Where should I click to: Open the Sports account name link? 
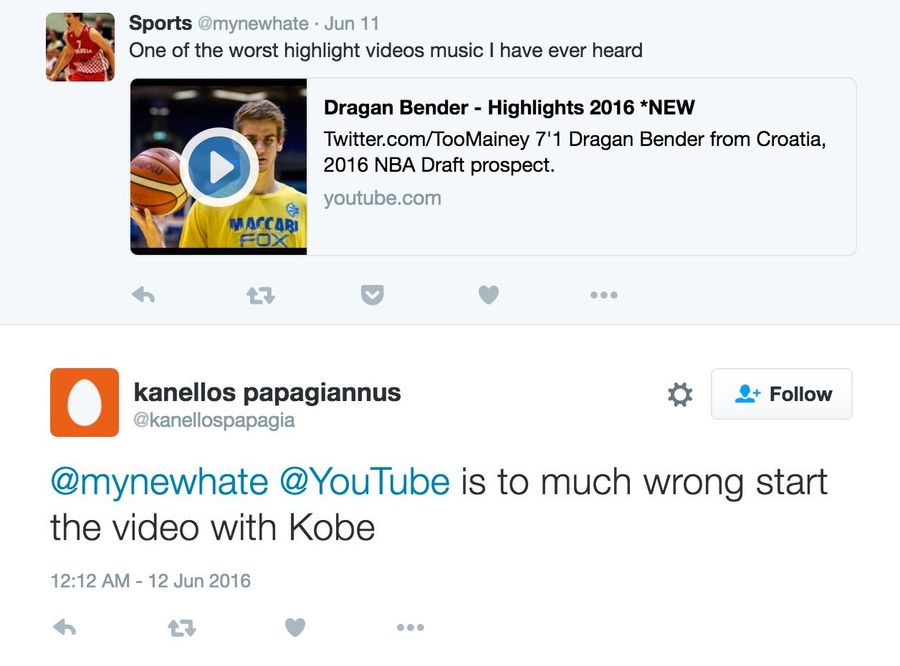tap(160, 24)
